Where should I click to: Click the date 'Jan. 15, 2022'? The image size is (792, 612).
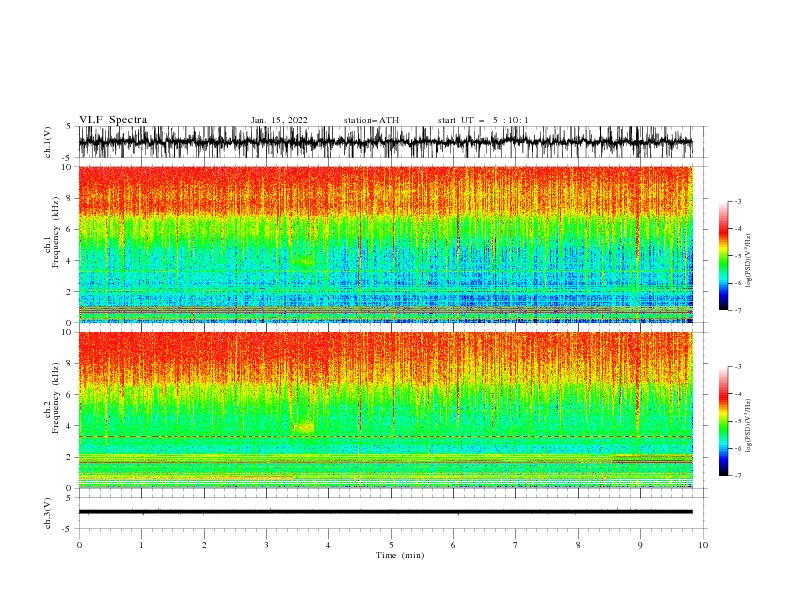(279, 120)
